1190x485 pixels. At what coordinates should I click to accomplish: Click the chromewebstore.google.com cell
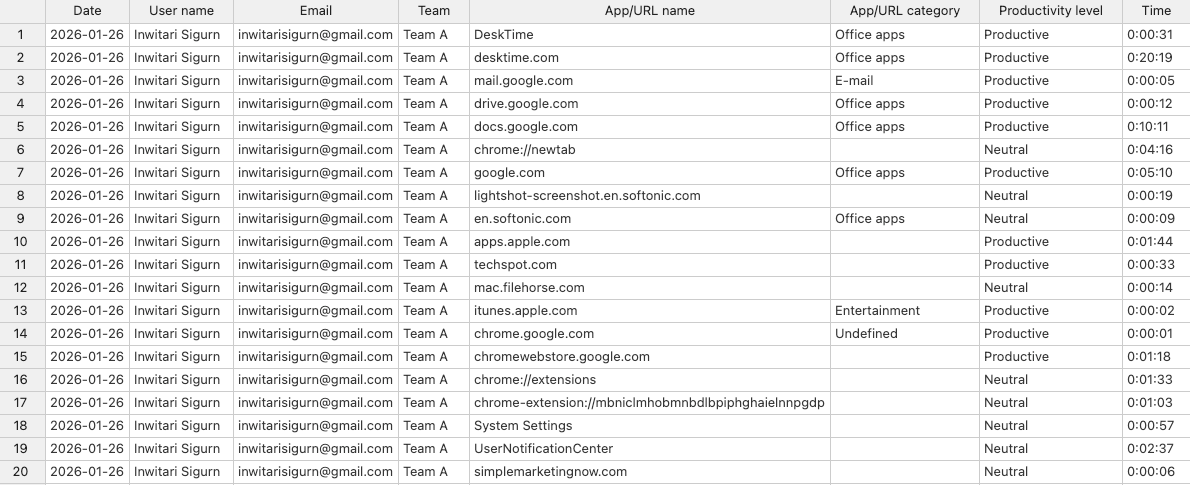650,357
